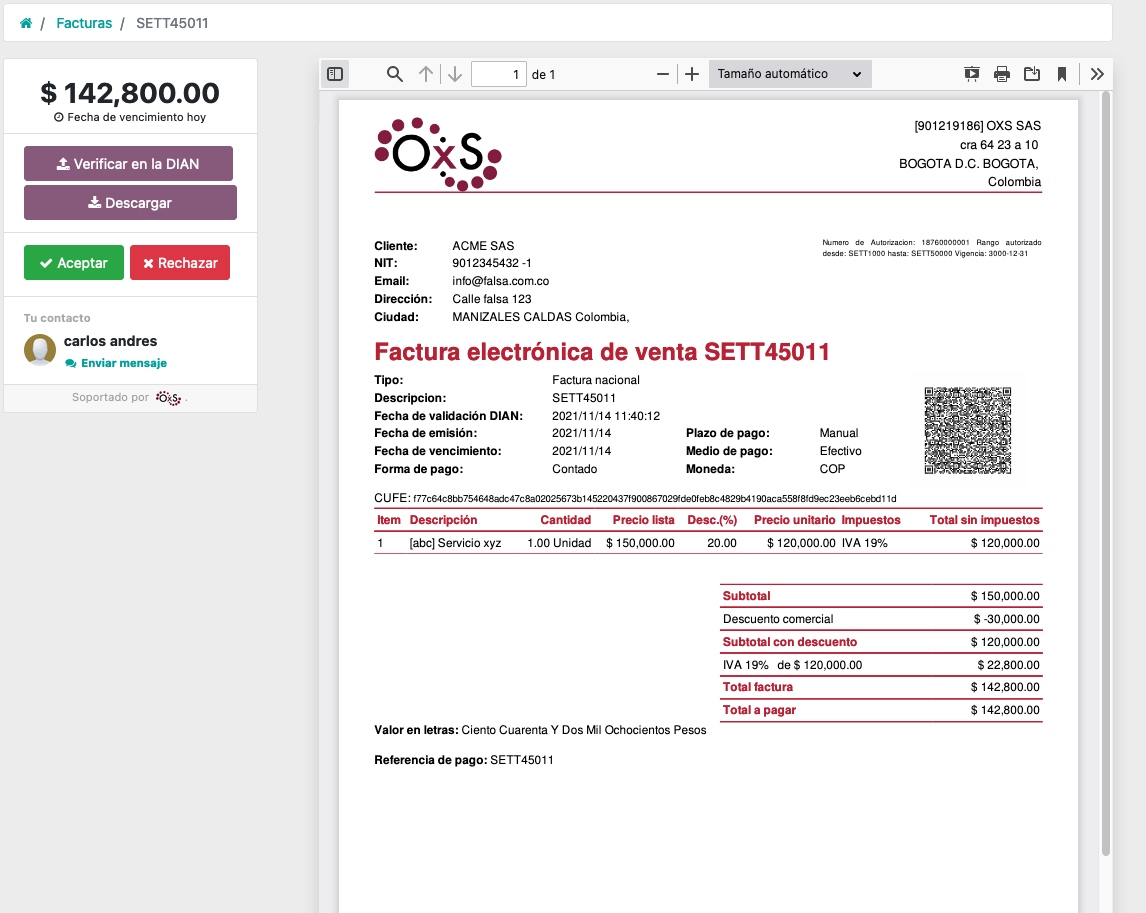This screenshot has height=913, width=1146.
Task: Click 'Referencia de pago: SETT45011' line
Action: tap(464, 760)
